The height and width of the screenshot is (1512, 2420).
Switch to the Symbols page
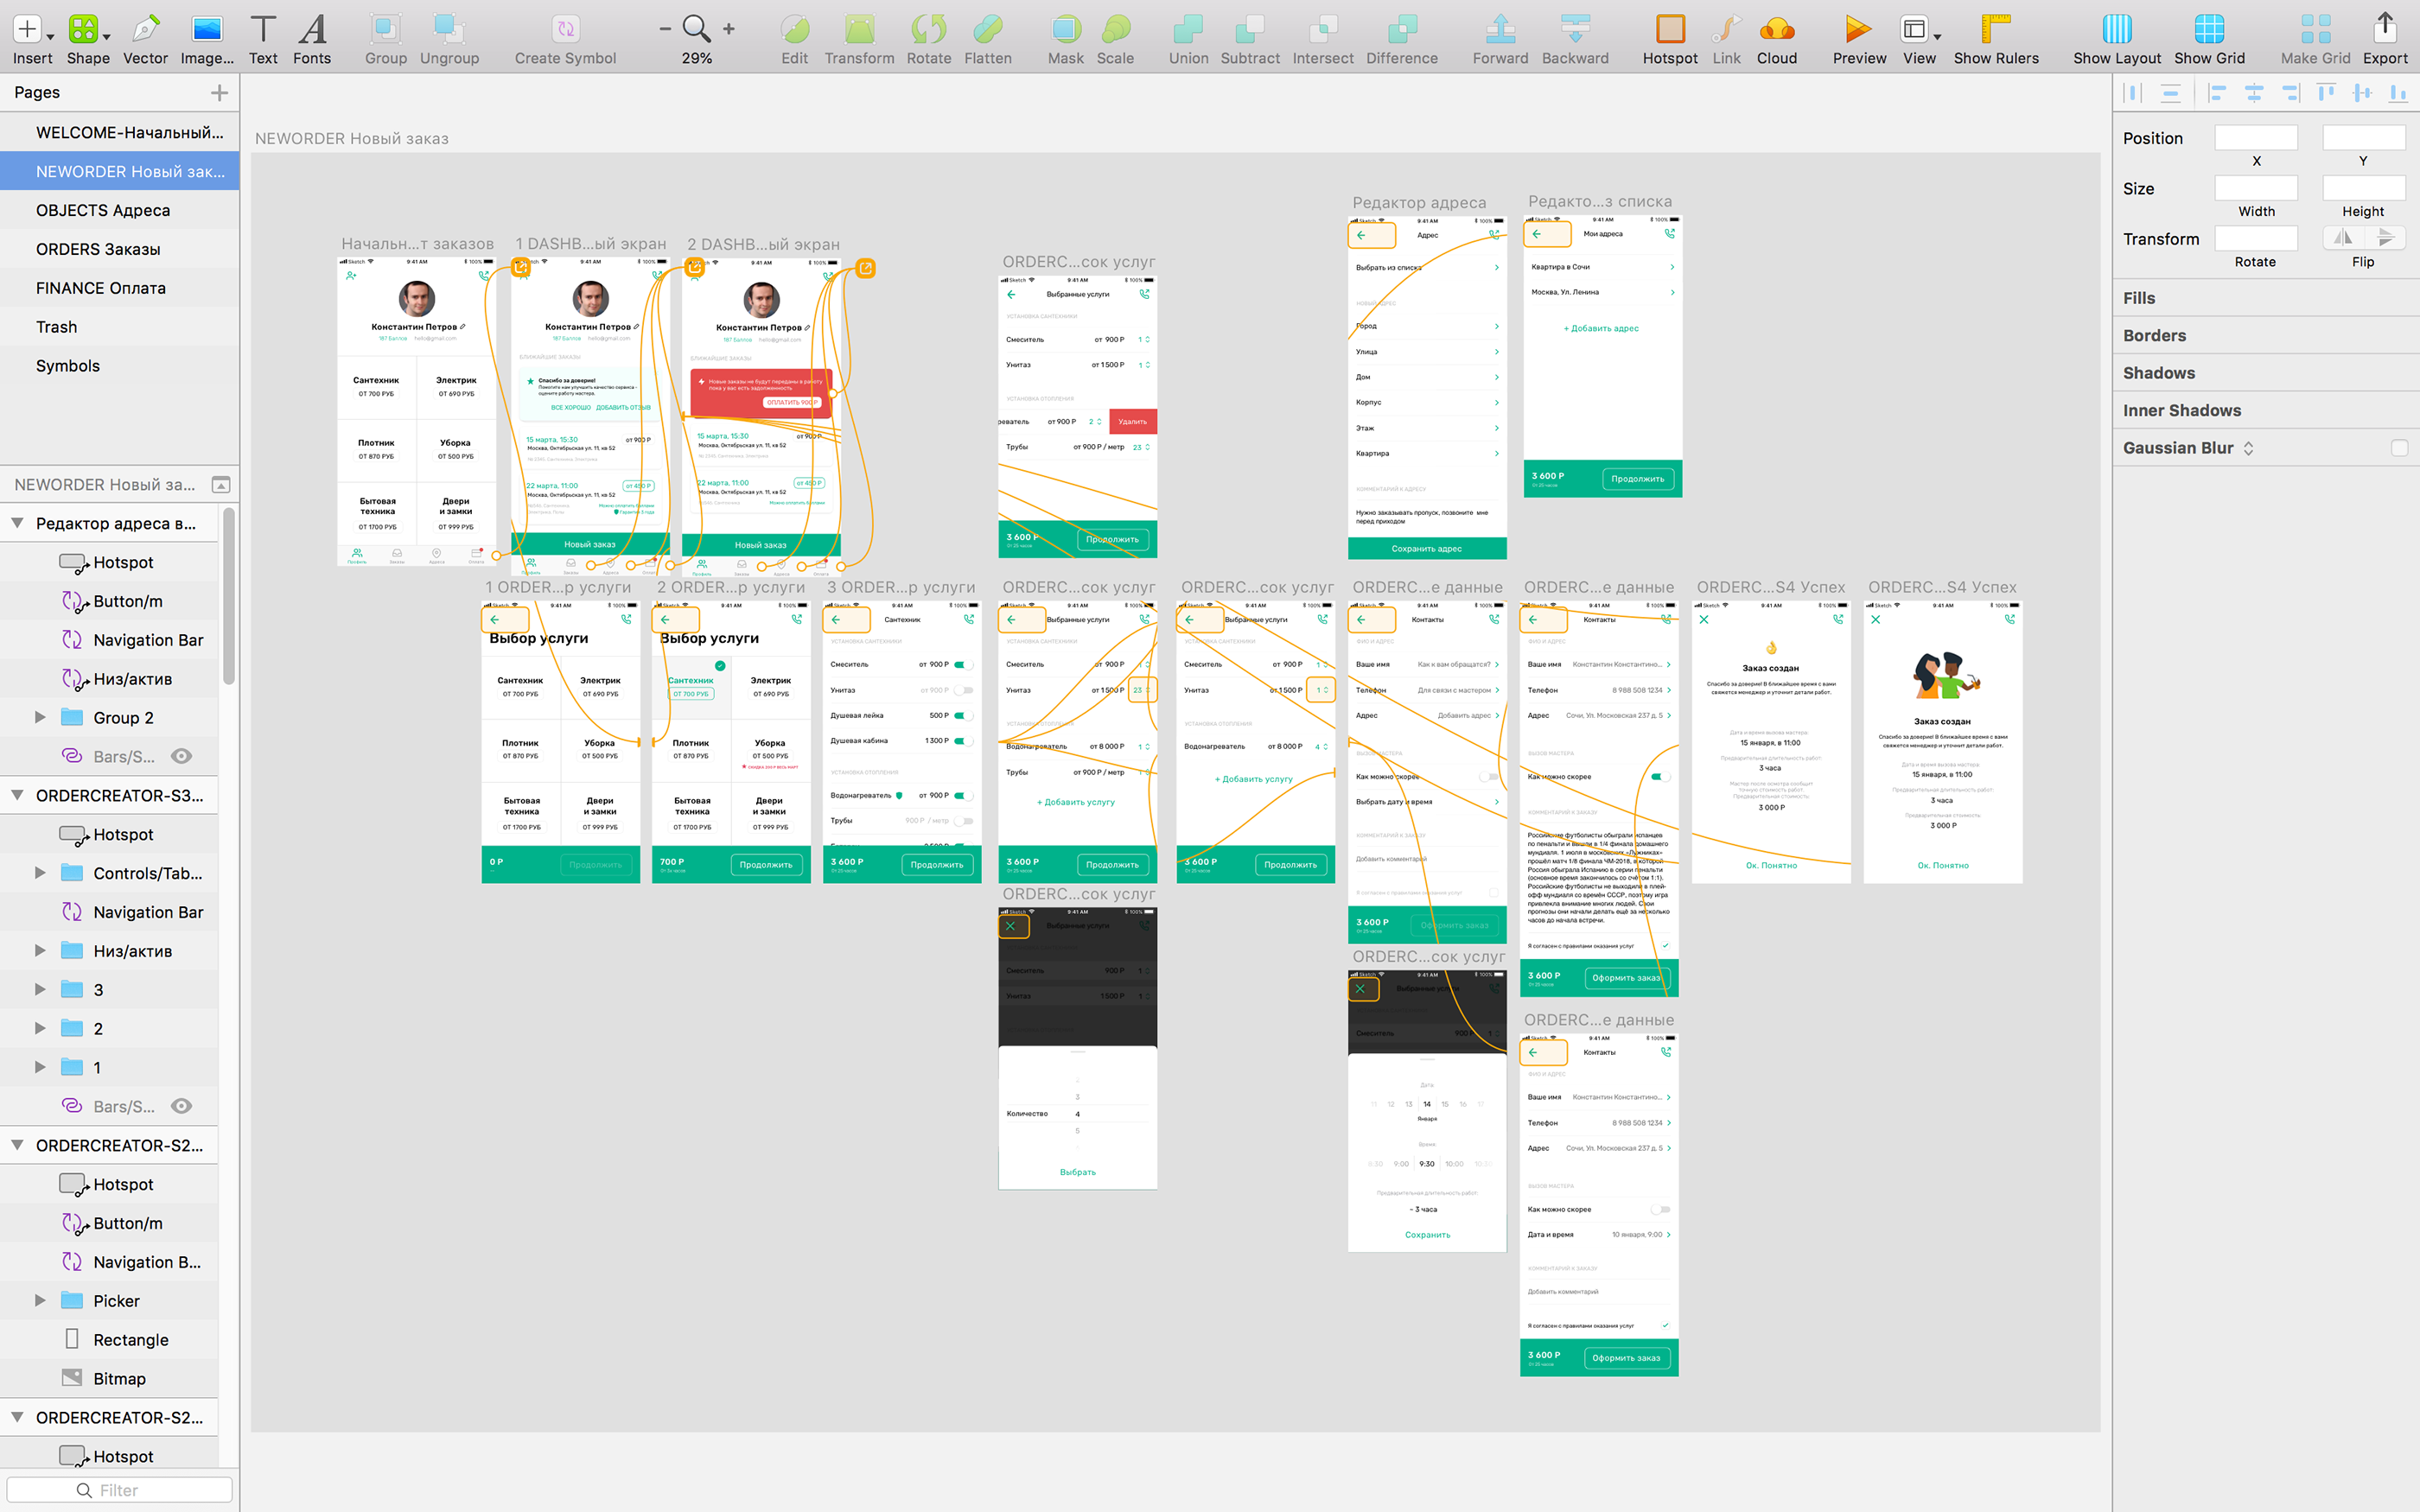pos(68,366)
